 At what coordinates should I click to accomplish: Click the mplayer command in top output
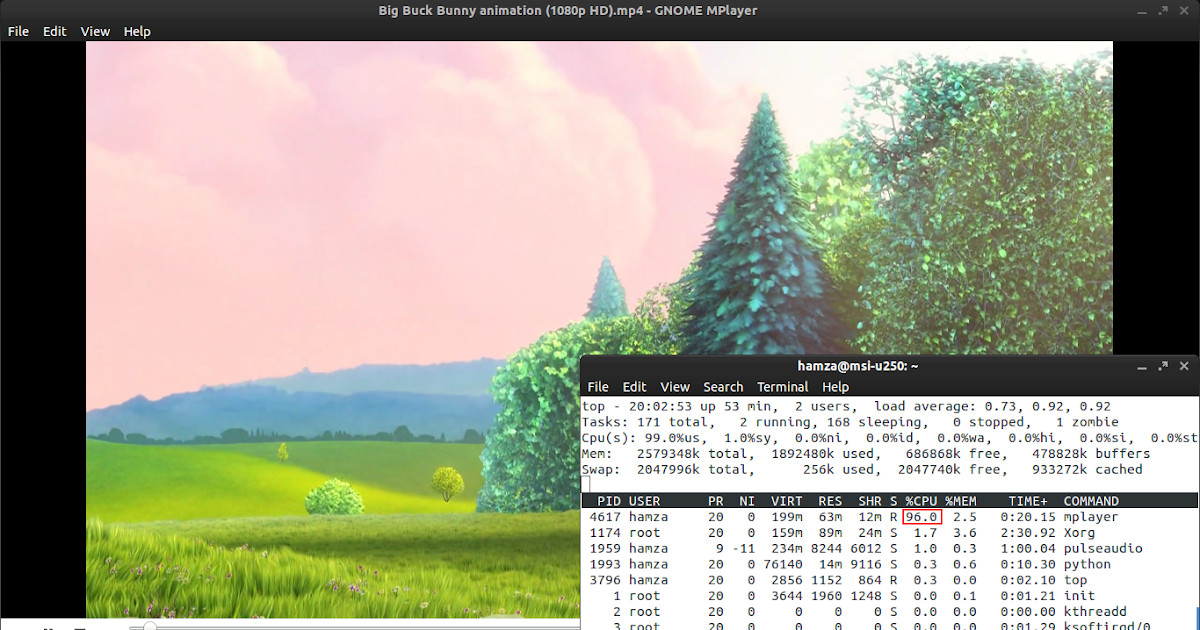point(1090,517)
